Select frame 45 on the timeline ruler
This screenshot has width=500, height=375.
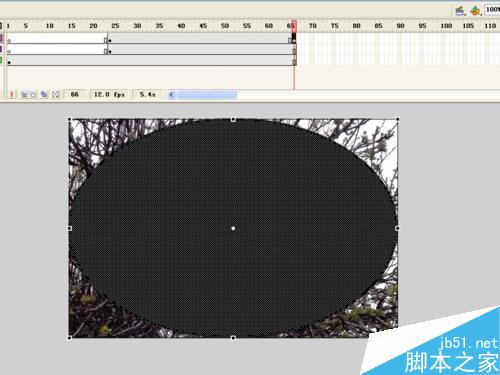coord(203,26)
